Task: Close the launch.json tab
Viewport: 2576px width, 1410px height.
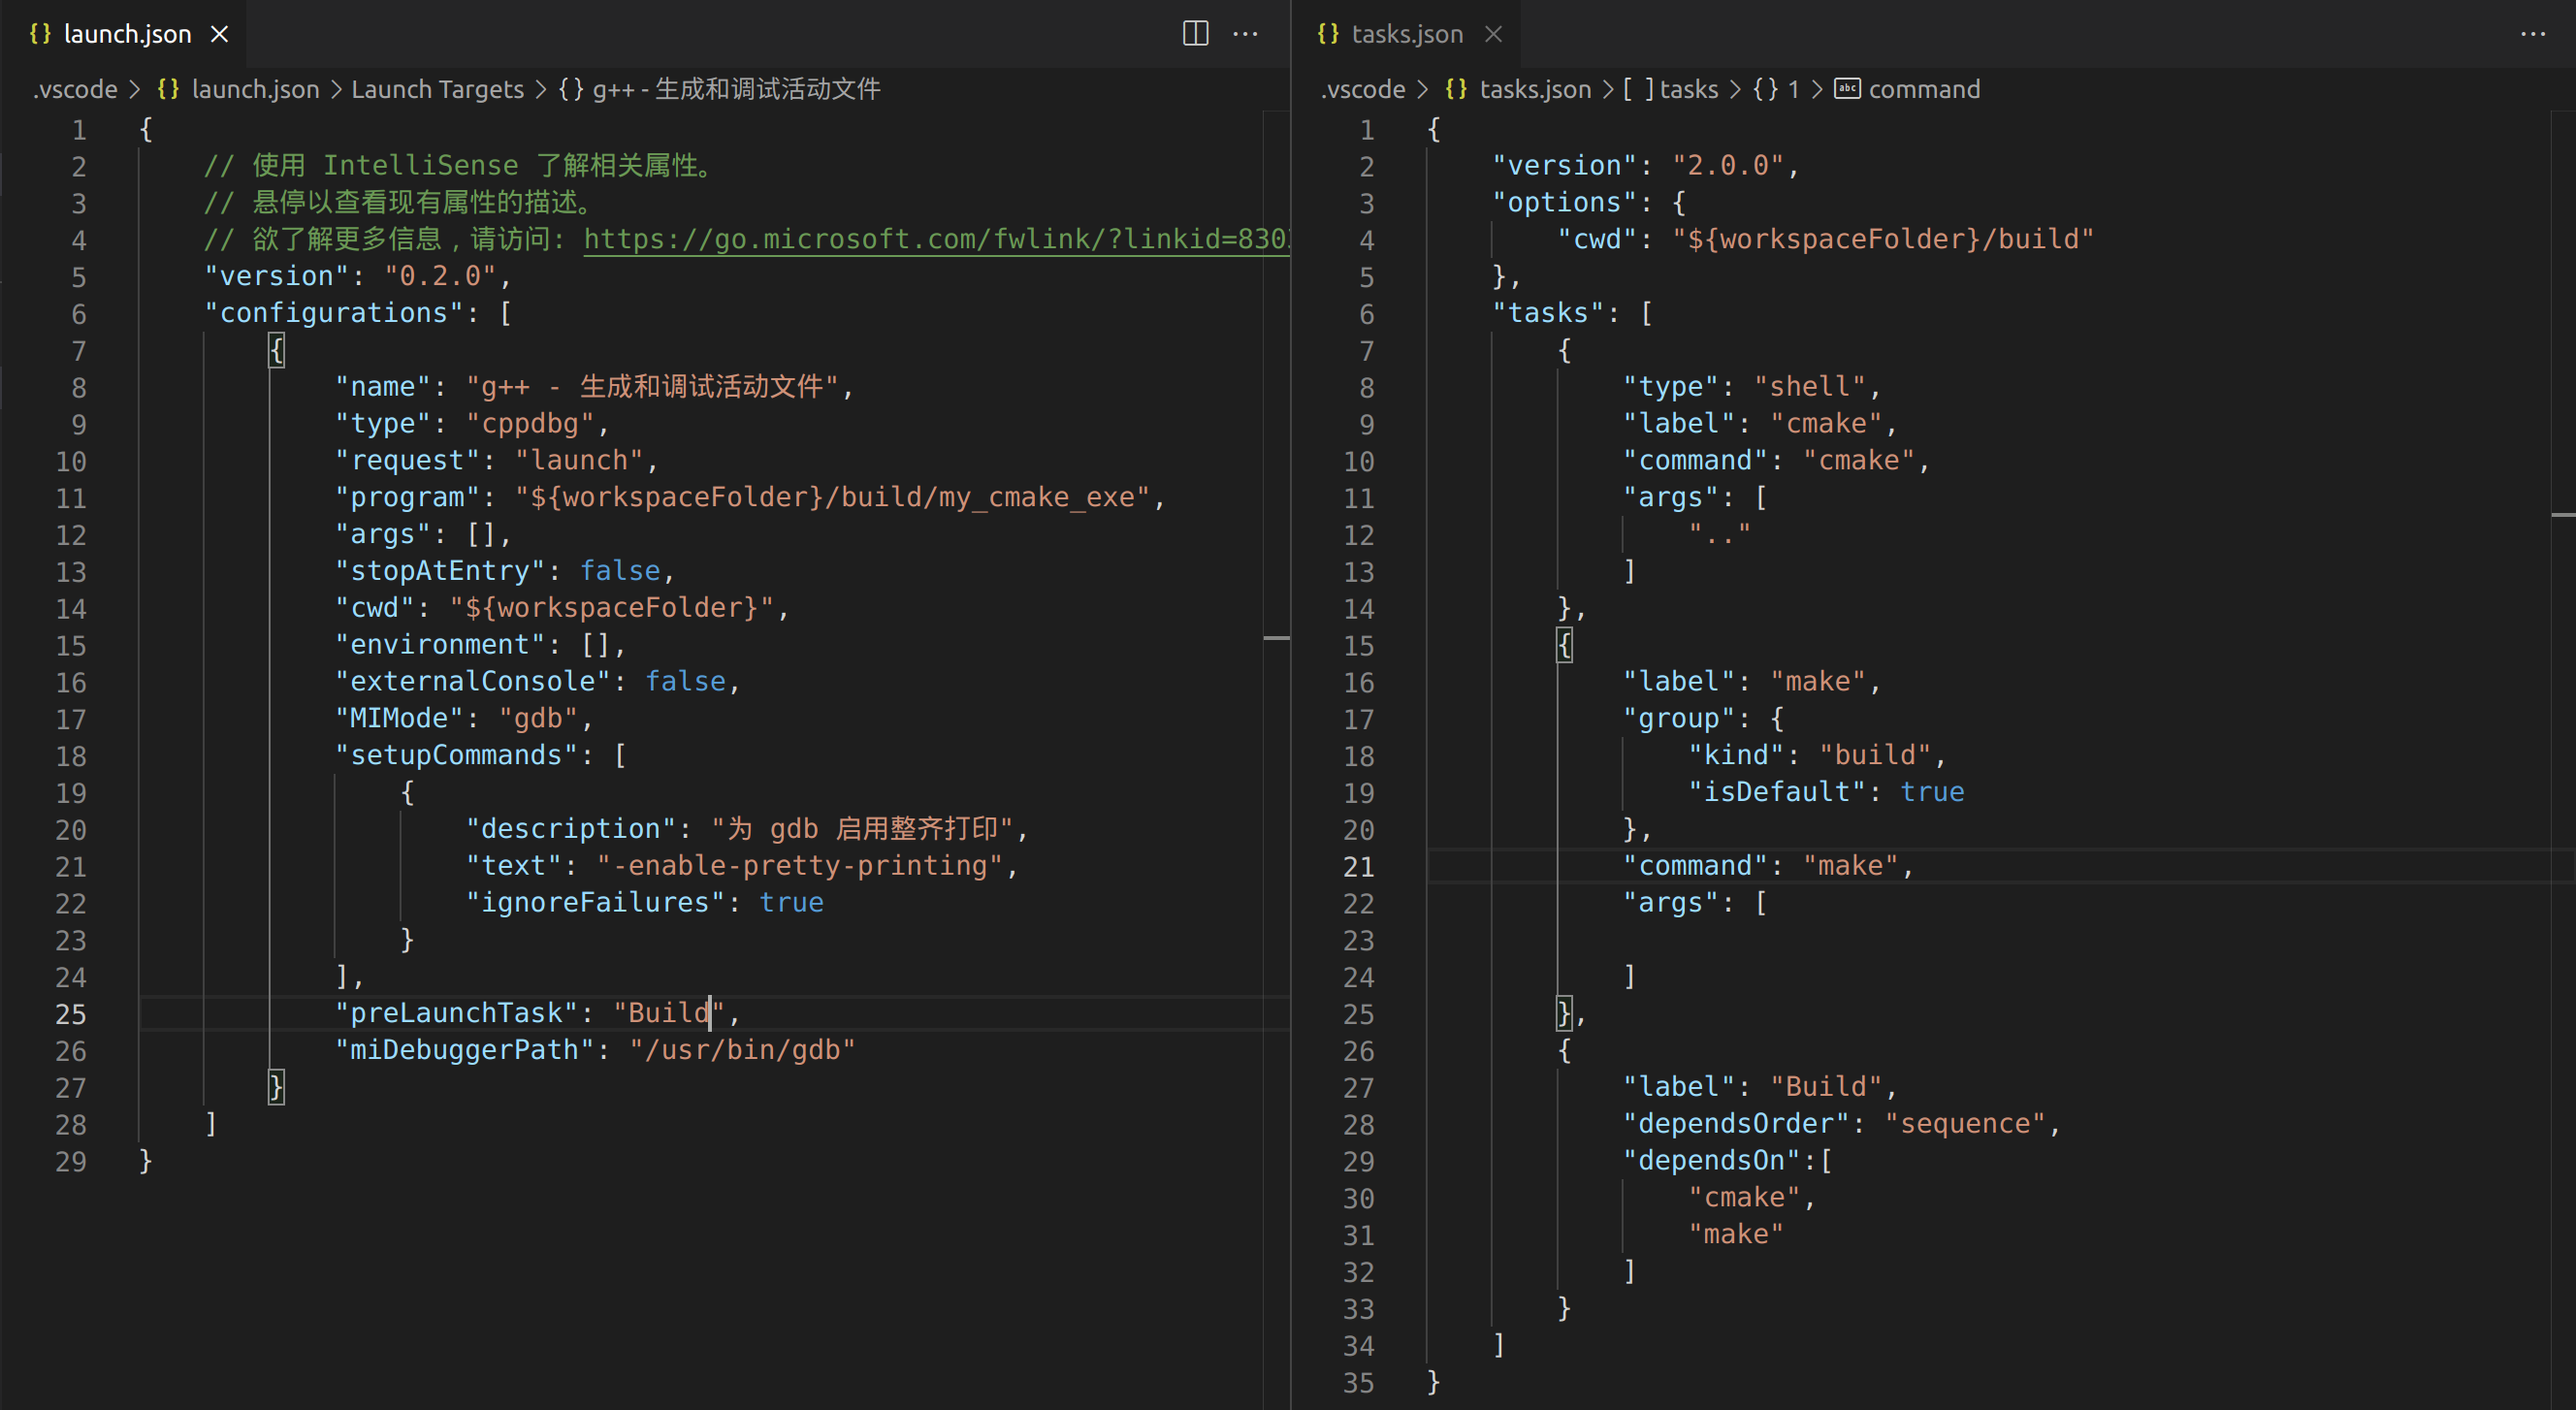Action: [x=219, y=34]
